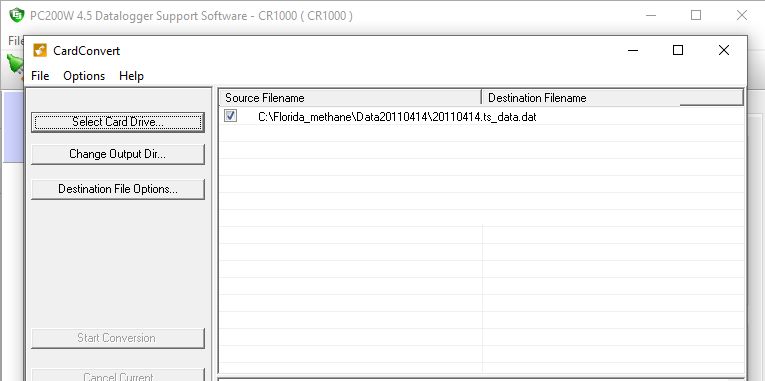Screen dimensions: 765x381
Task: Click the Source Filename column header
Action: [350, 98]
